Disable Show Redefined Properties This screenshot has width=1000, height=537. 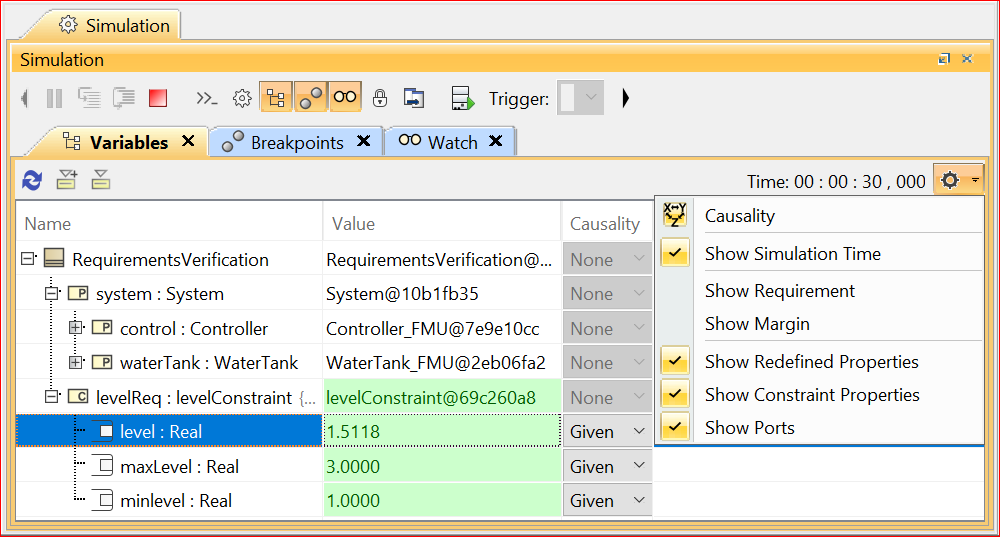(x=811, y=362)
